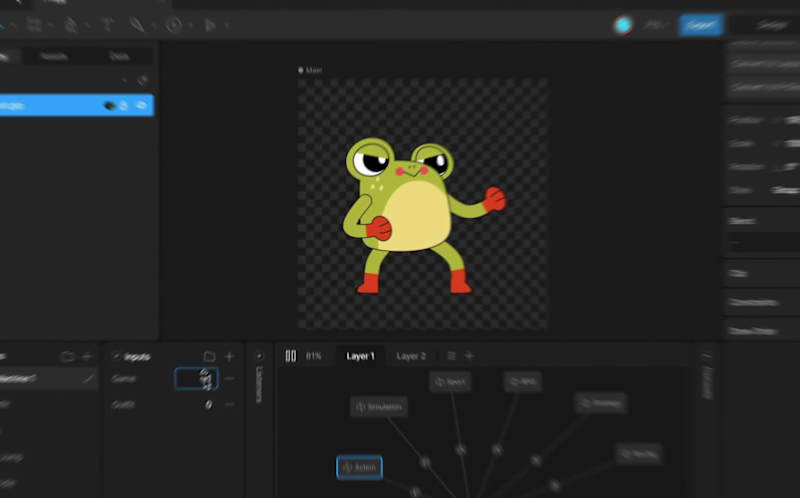Click the grey mode button right of blue button
The width and height of the screenshot is (800, 498).
tap(771, 25)
